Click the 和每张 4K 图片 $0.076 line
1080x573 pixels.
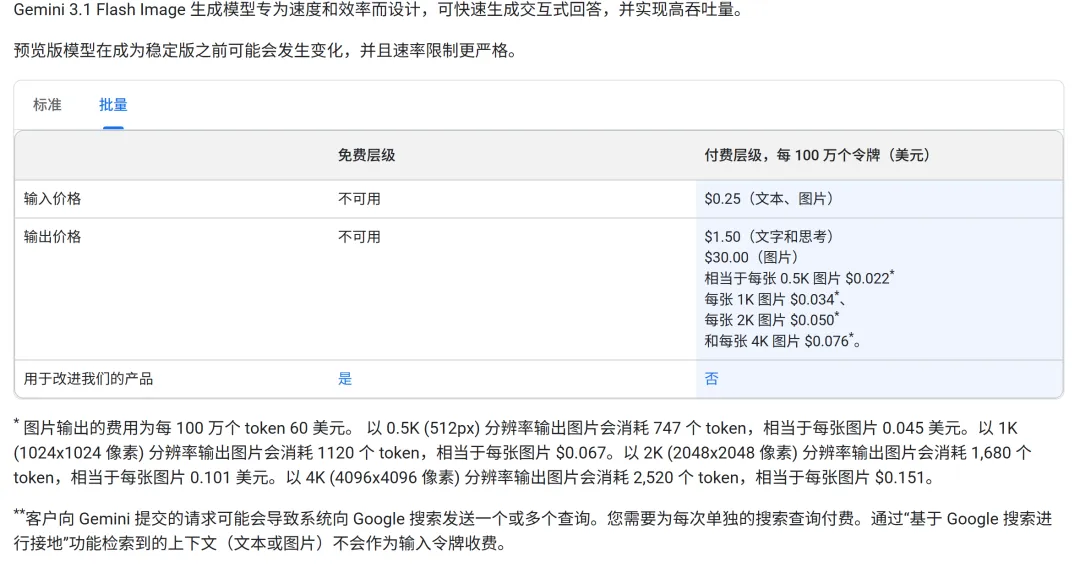pos(783,341)
